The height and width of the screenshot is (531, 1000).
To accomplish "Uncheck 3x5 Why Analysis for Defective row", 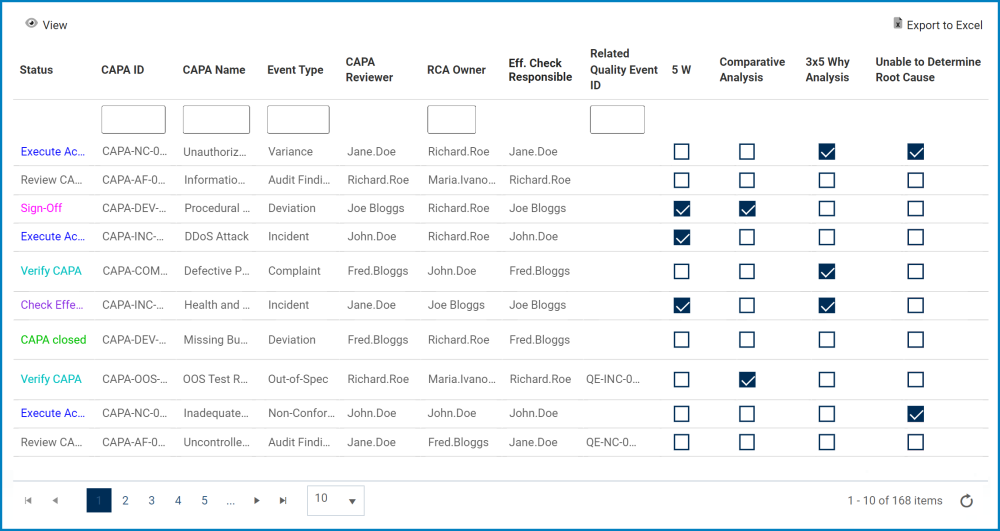I will 827,271.
